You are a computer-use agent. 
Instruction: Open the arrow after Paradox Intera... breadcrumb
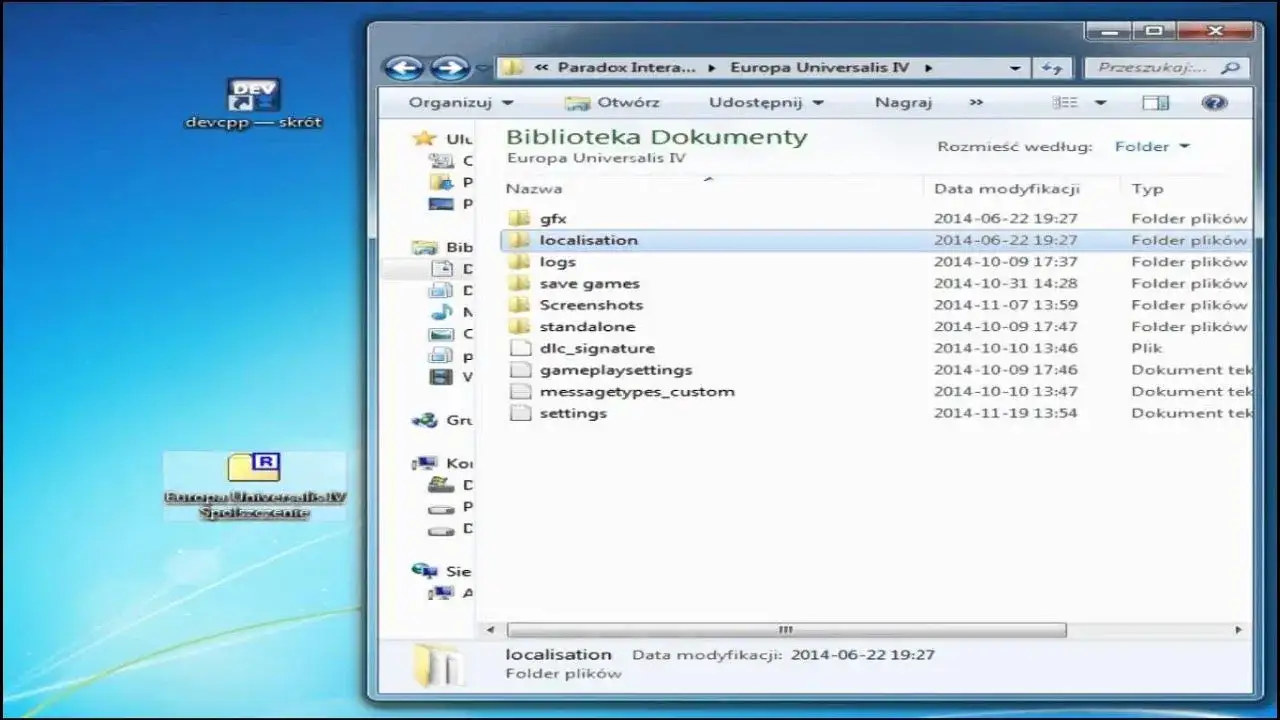tap(712, 68)
